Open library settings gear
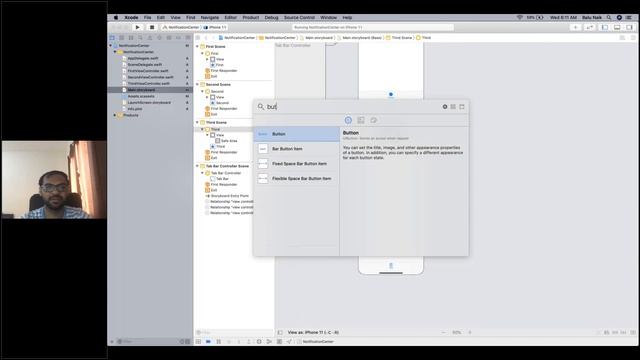The image size is (640, 360). click(x=445, y=107)
